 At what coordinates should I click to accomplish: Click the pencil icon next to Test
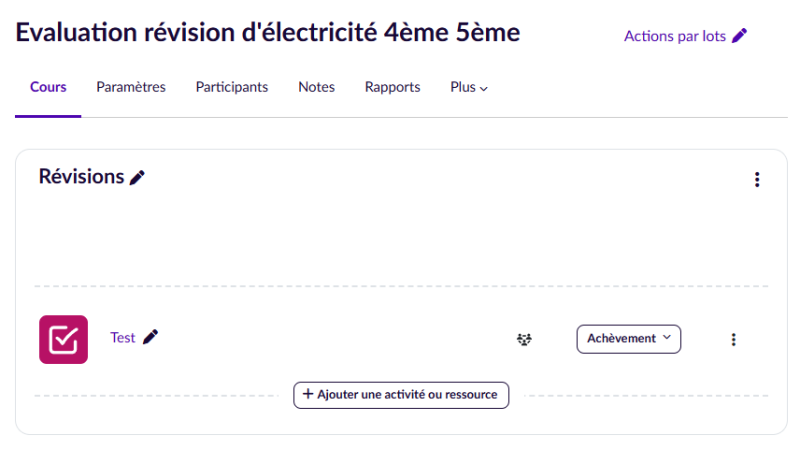coord(150,337)
